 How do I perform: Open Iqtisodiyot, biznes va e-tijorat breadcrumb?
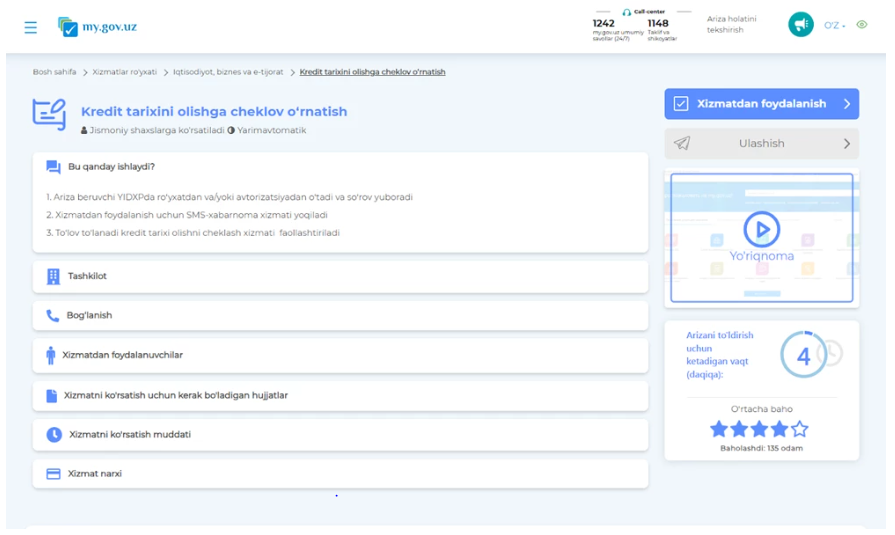pos(228,72)
